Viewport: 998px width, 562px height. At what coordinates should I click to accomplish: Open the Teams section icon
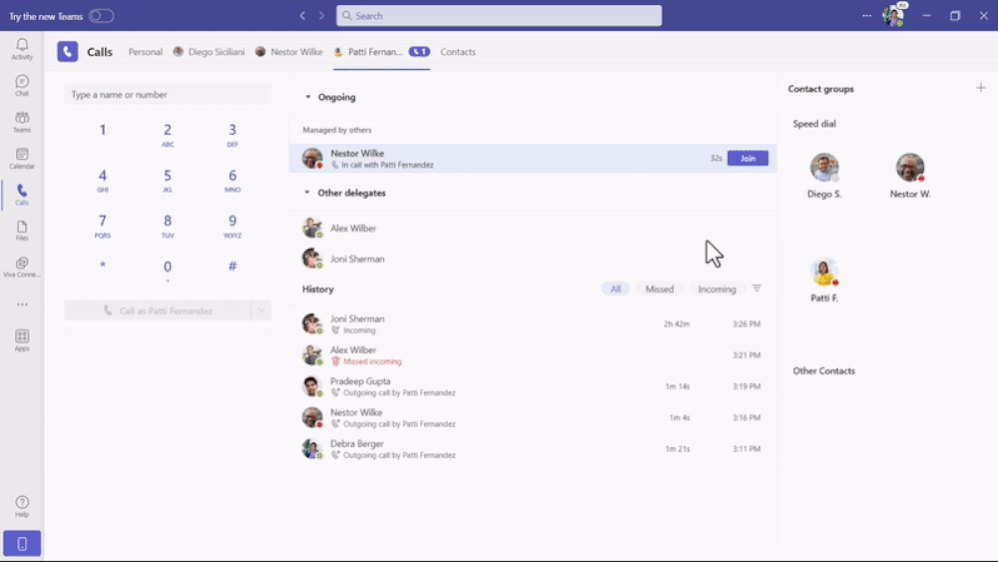22,122
